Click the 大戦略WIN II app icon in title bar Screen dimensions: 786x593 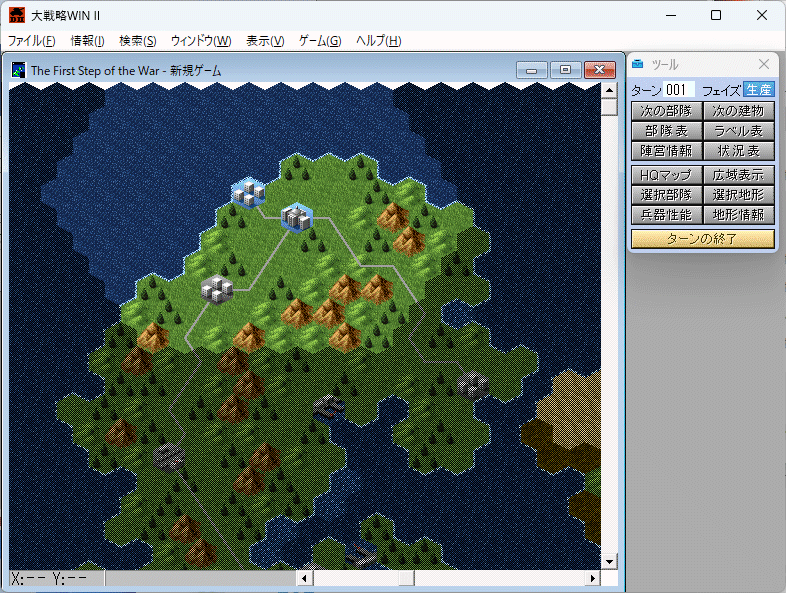point(16,15)
